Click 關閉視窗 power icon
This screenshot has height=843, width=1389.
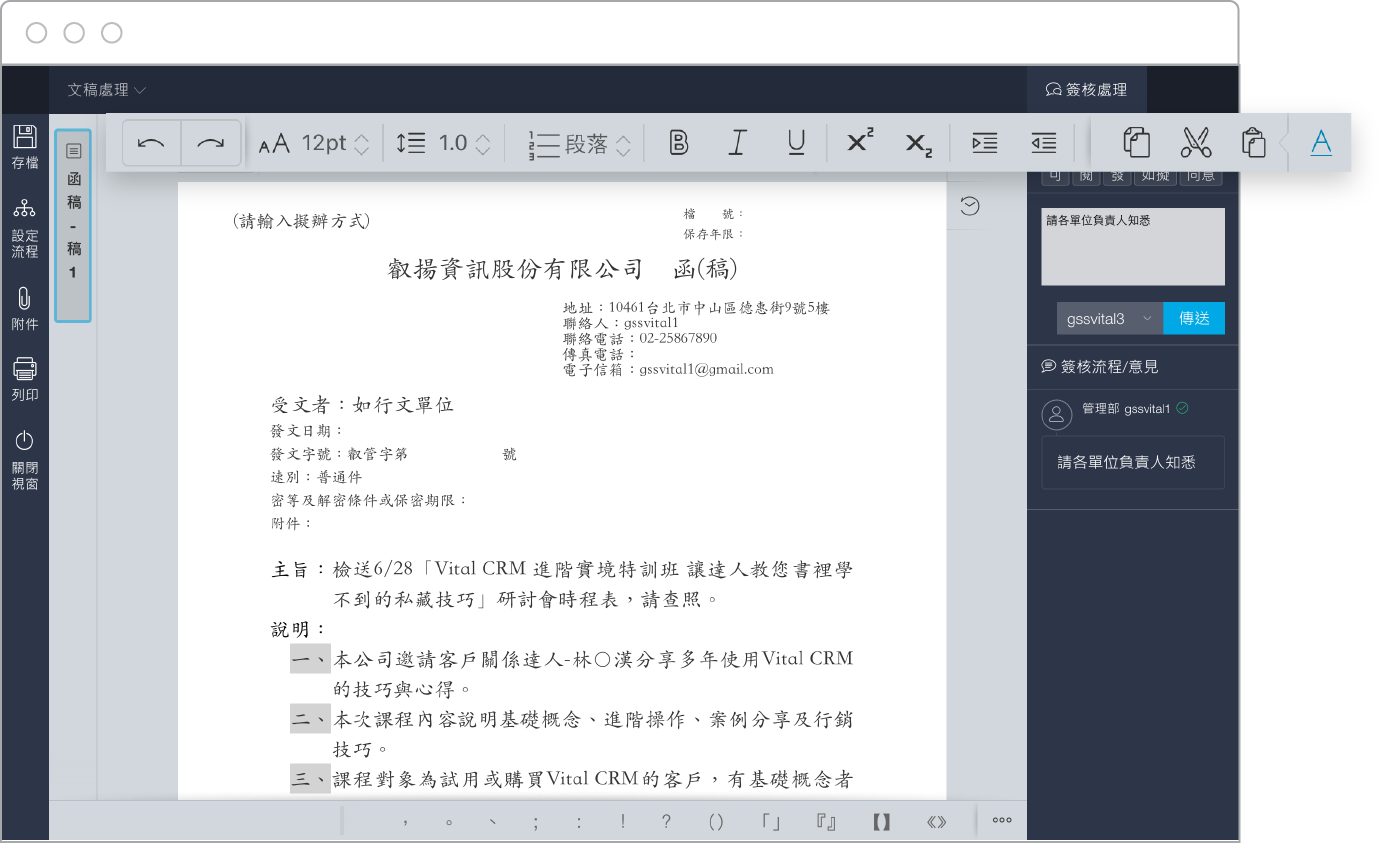coord(25,460)
